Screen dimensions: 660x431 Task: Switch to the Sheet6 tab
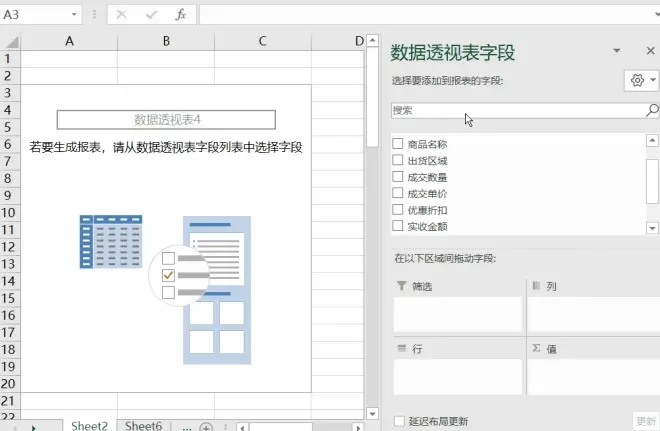coord(144,425)
